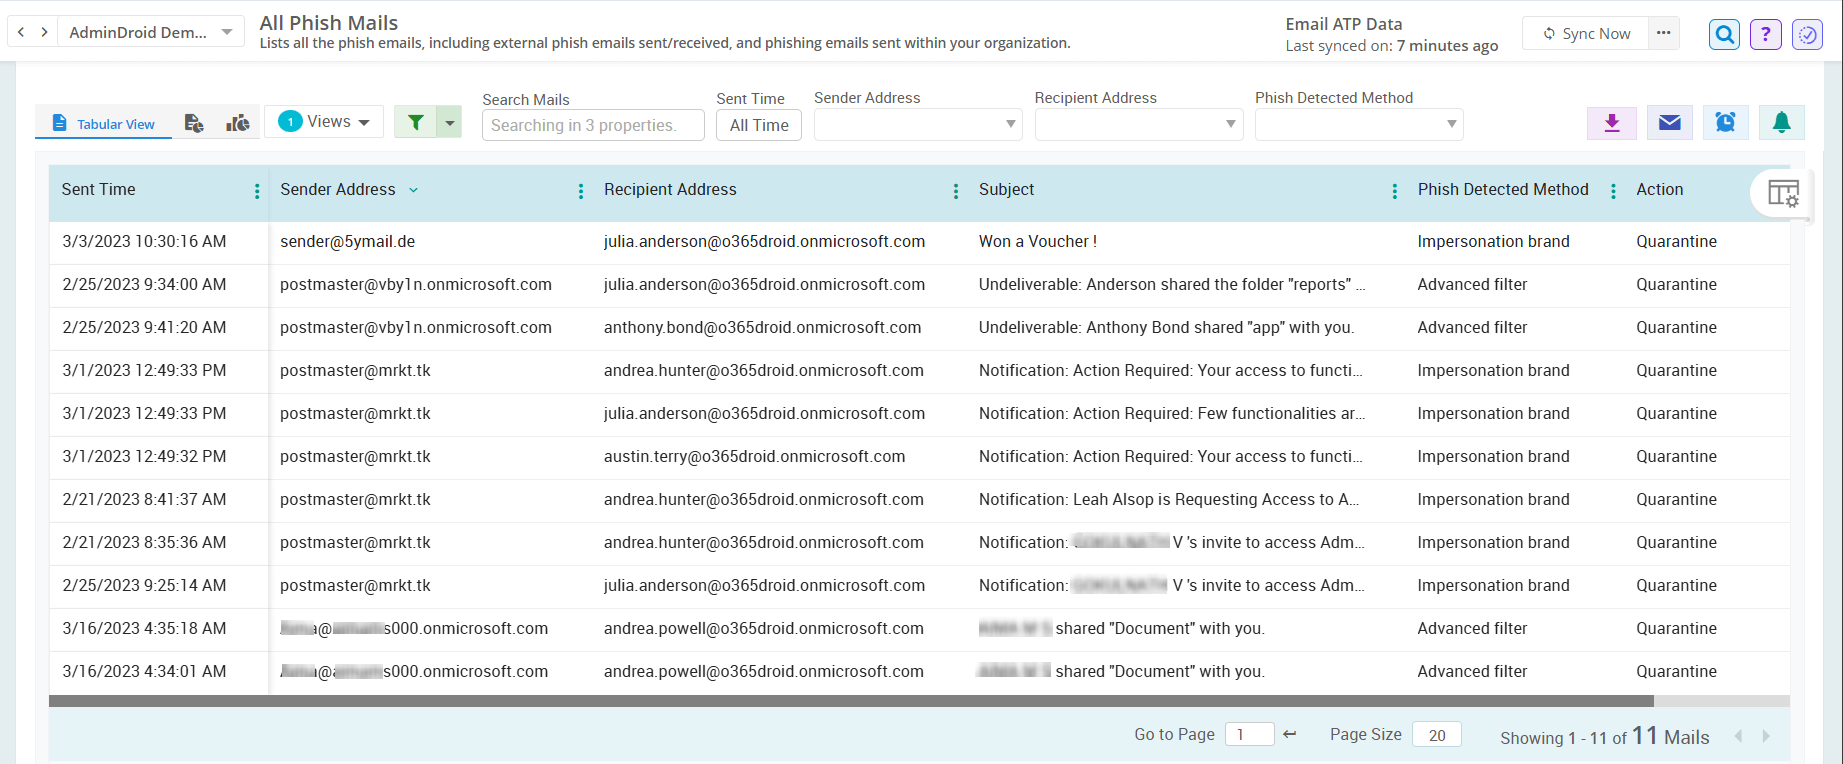The height and width of the screenshot is (764, 1843).
Task: Click the All Time sent time button
Action: click(758, 125)
